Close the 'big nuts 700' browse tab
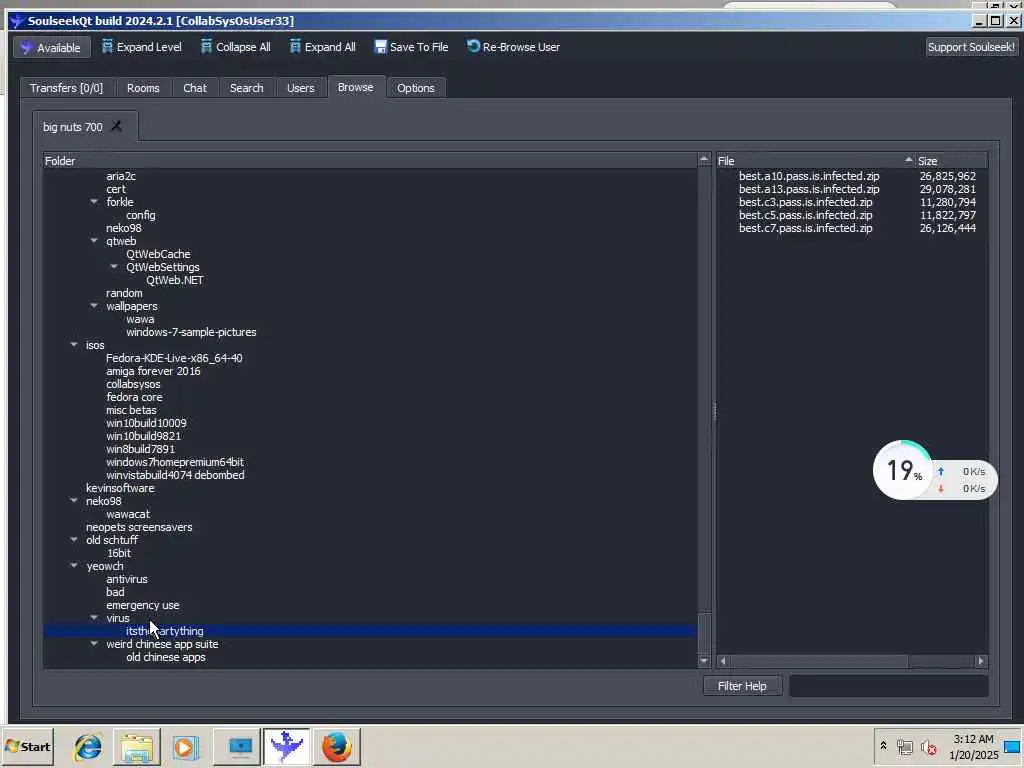 click(x=116, y=126)
